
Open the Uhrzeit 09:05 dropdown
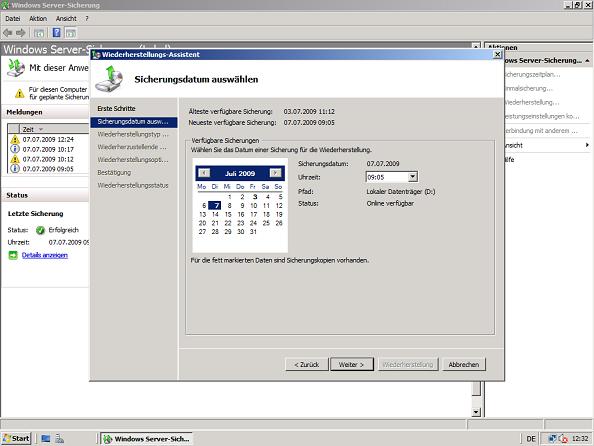tap(413, 177)
